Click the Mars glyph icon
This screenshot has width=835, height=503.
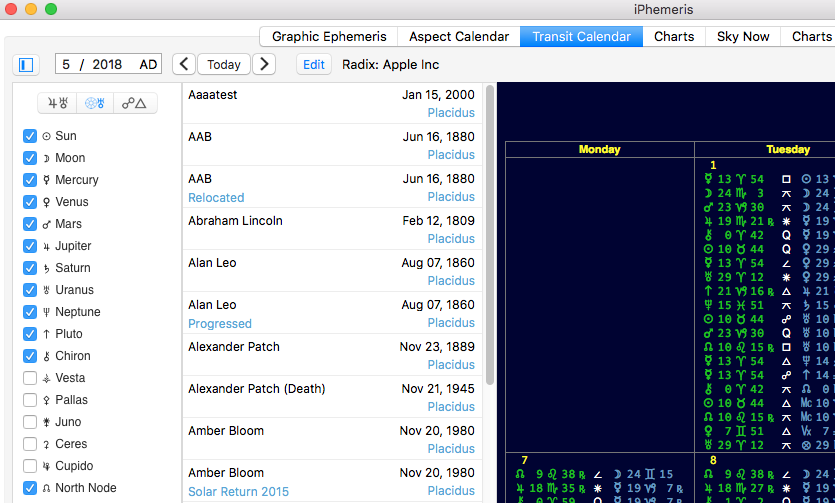pos(46,224)
